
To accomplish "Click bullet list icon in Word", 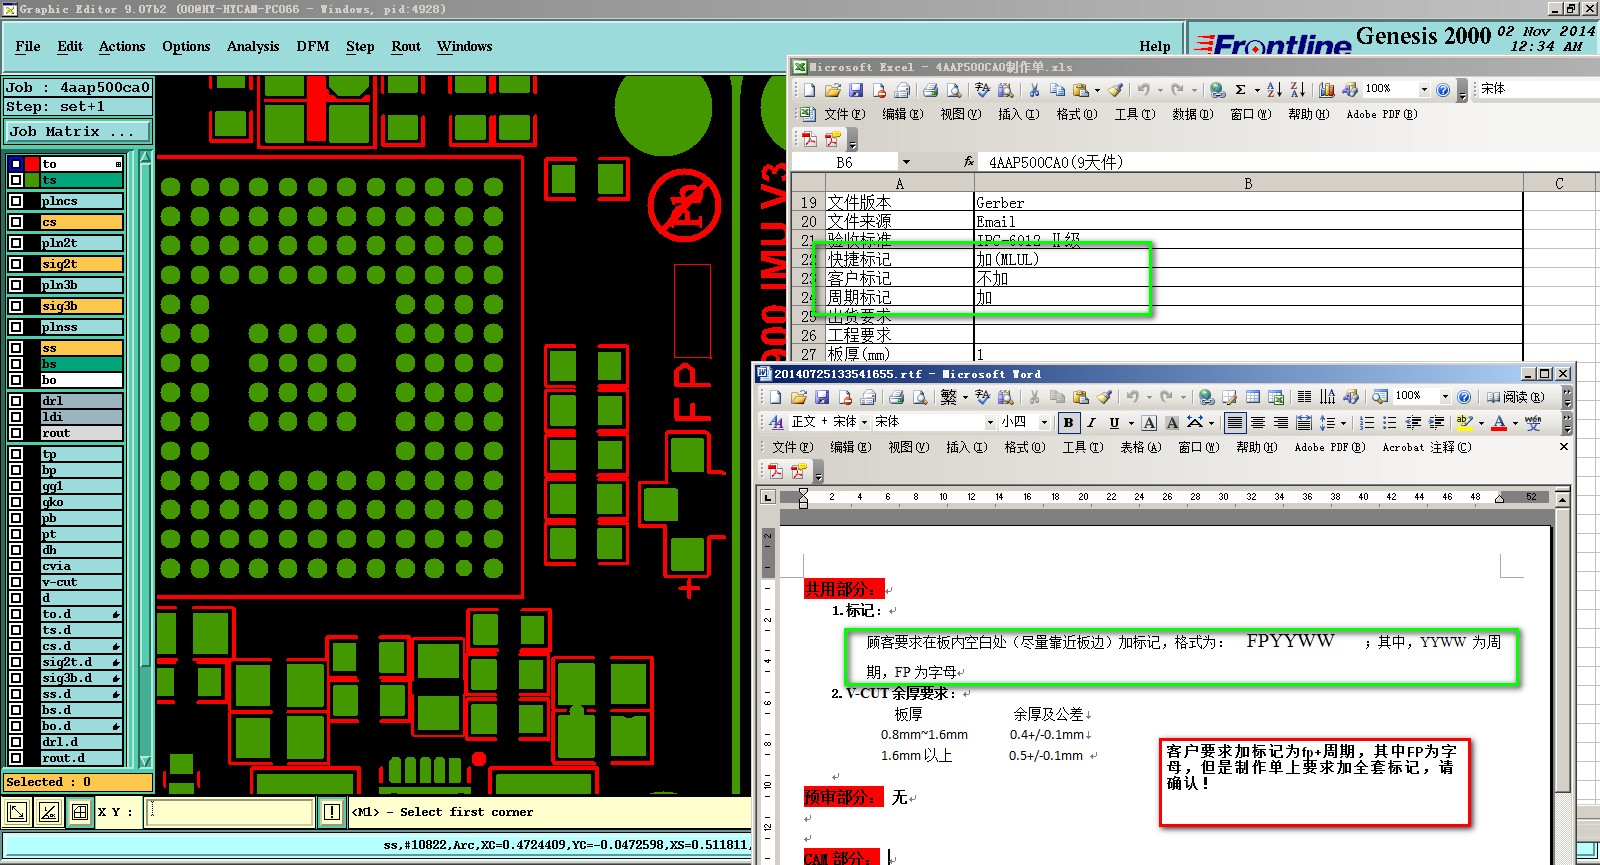I will coord(1390,423).
